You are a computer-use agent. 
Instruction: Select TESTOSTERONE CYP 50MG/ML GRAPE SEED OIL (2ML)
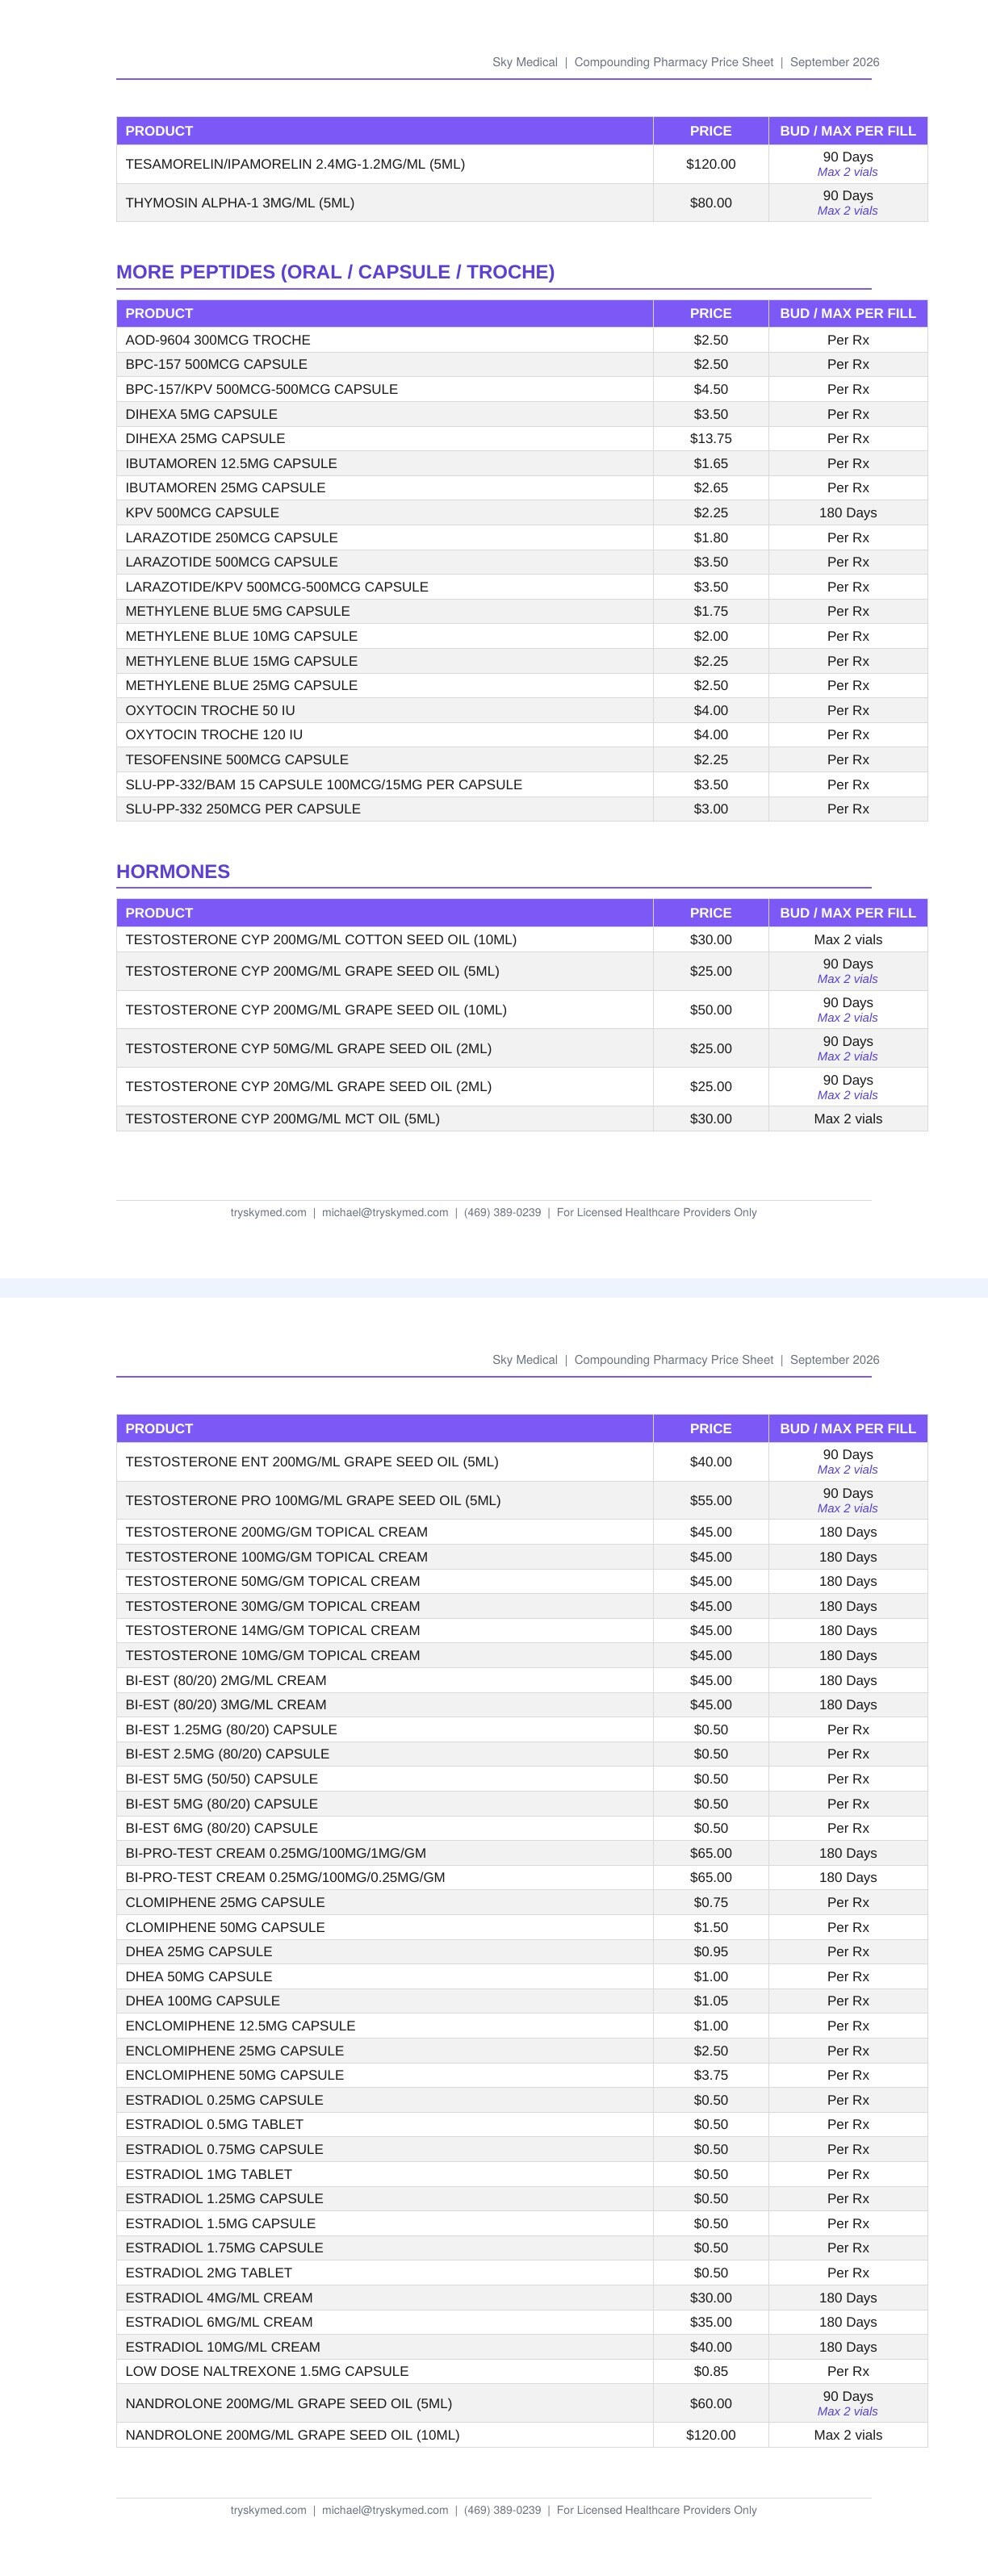308,1049
